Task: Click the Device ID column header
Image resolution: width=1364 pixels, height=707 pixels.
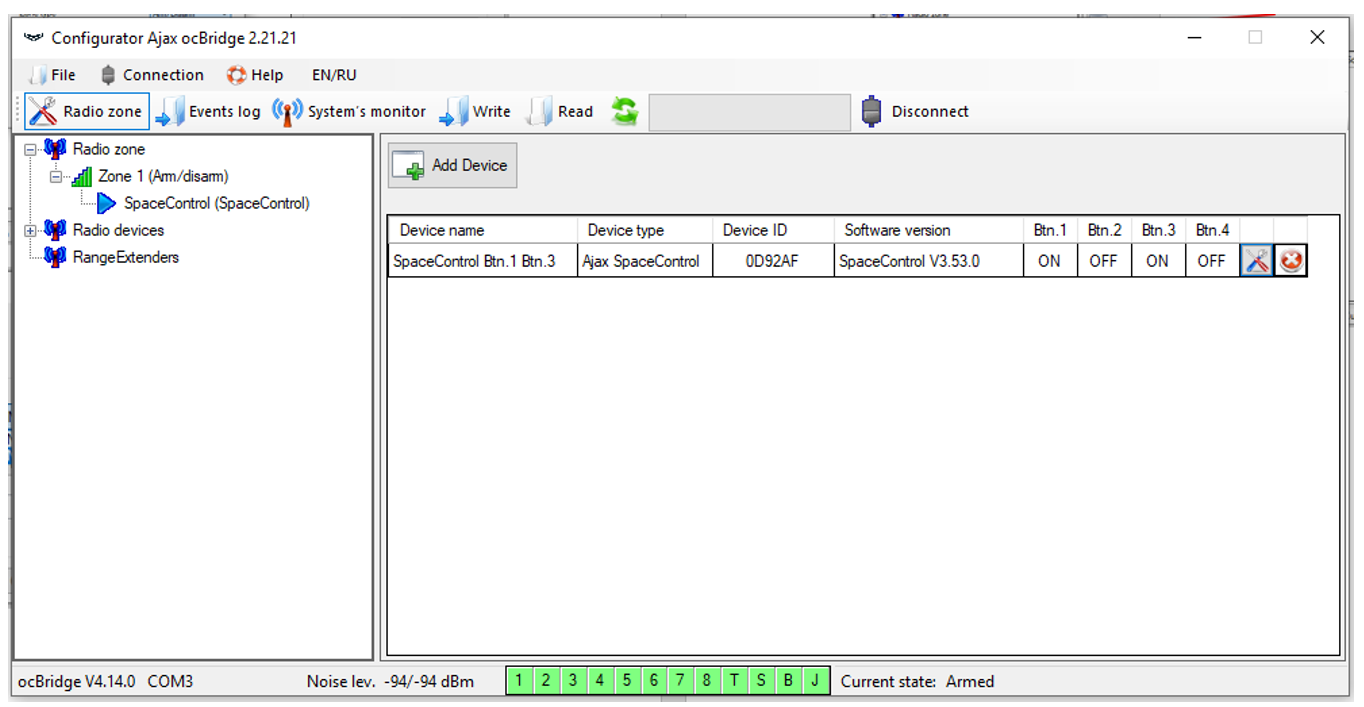Action: 773,230
